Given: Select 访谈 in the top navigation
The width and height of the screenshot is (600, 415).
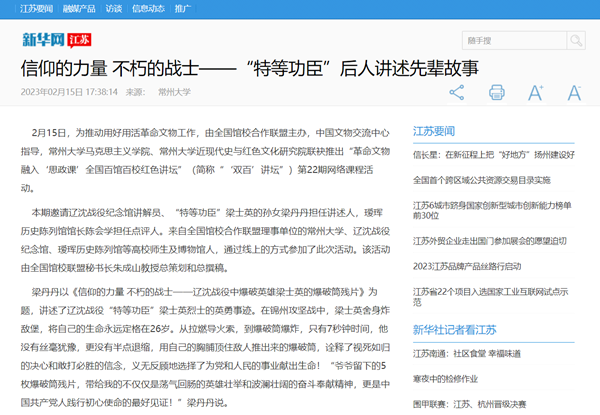Looking at the screenshot, I should (113, 8).
